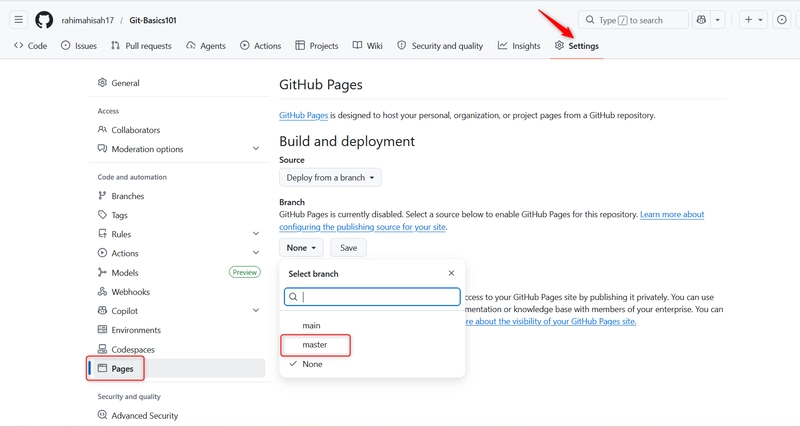Expand the sidebar Copilot chevron
The width and height of the screenshot is (800, 427).
(256, 310)
